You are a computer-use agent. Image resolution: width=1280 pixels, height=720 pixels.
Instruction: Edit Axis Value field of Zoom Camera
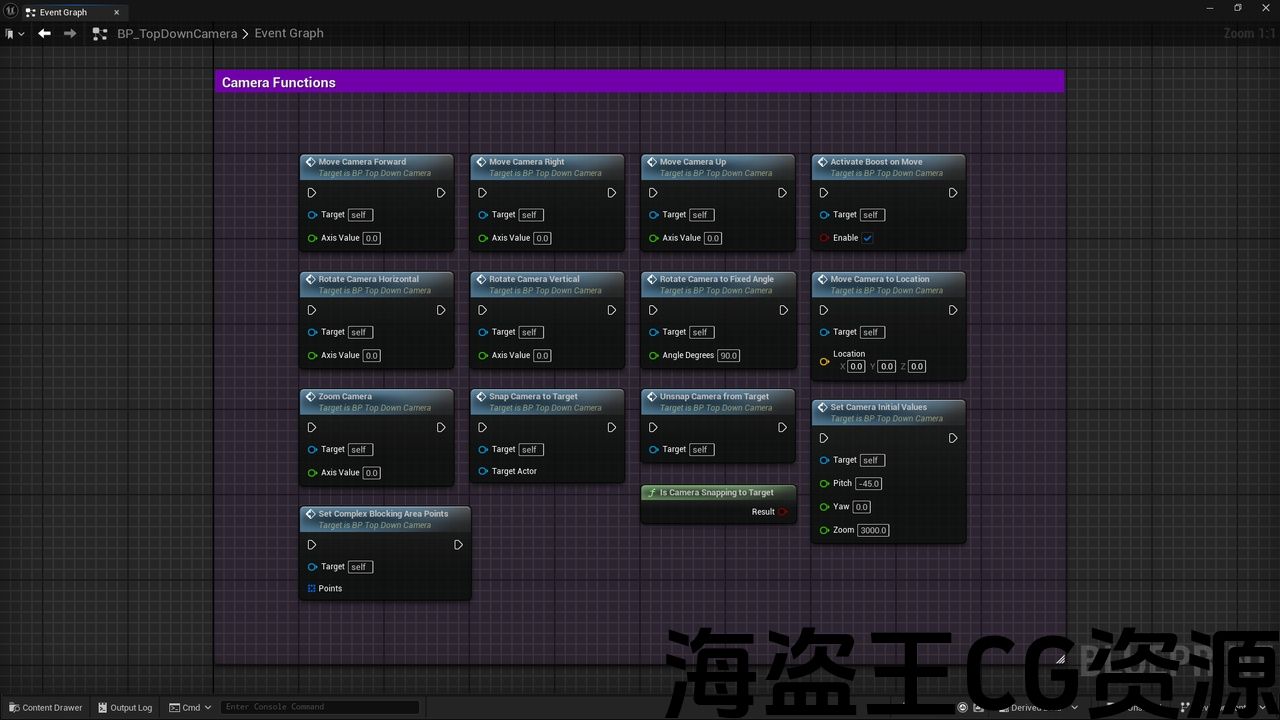pos(372,473)
